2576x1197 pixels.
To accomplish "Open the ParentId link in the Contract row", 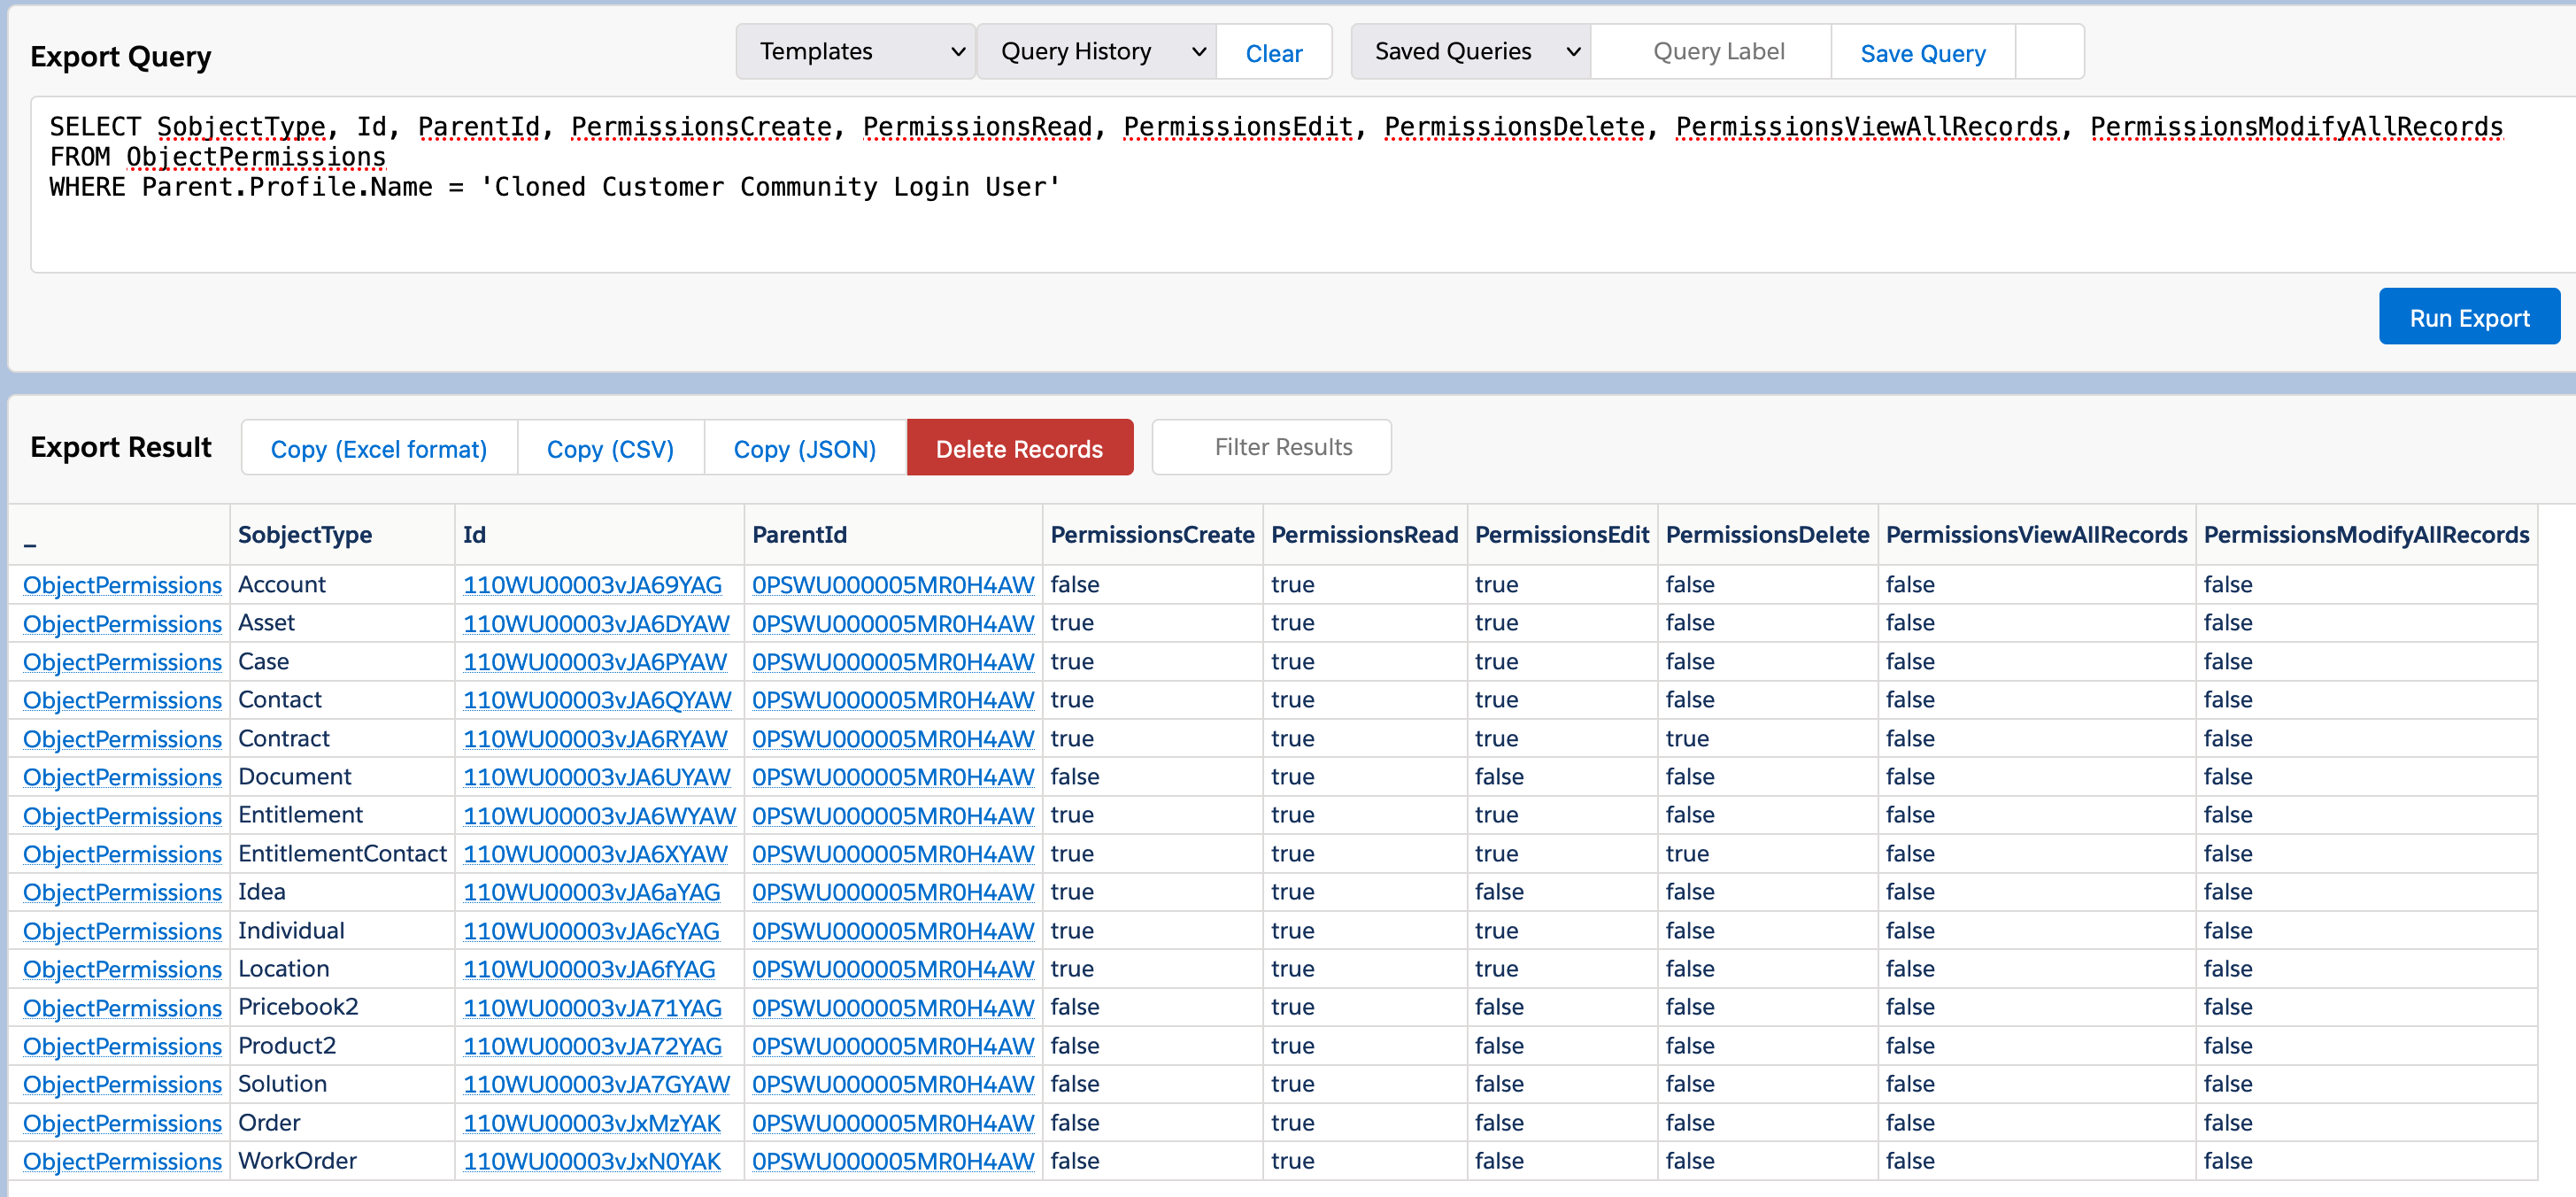I will click(892, 739).
